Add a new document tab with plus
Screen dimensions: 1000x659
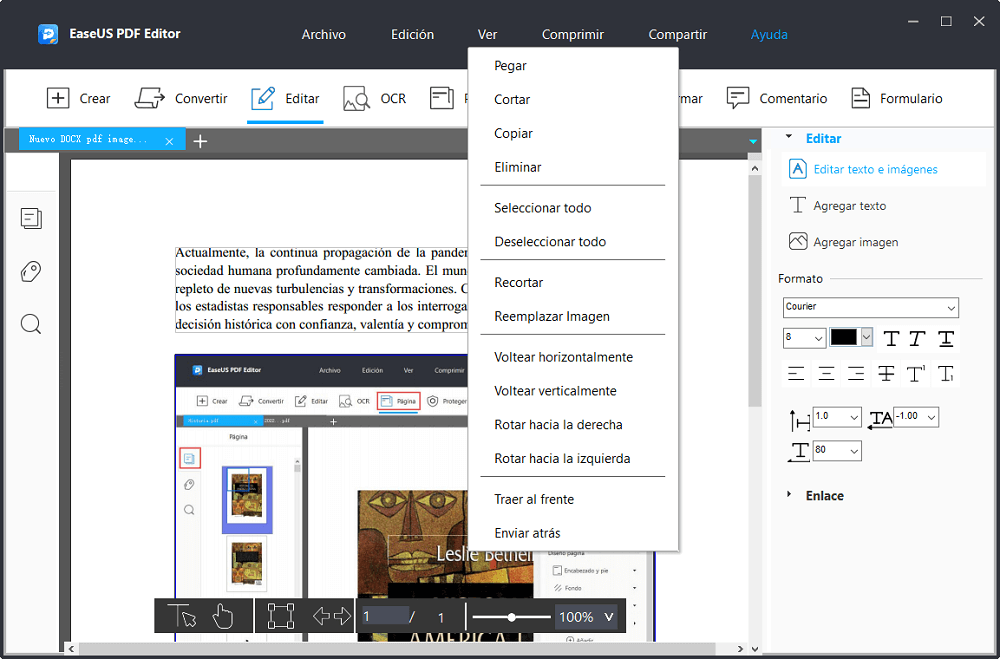pyautogui.click(x=200, y=141)
